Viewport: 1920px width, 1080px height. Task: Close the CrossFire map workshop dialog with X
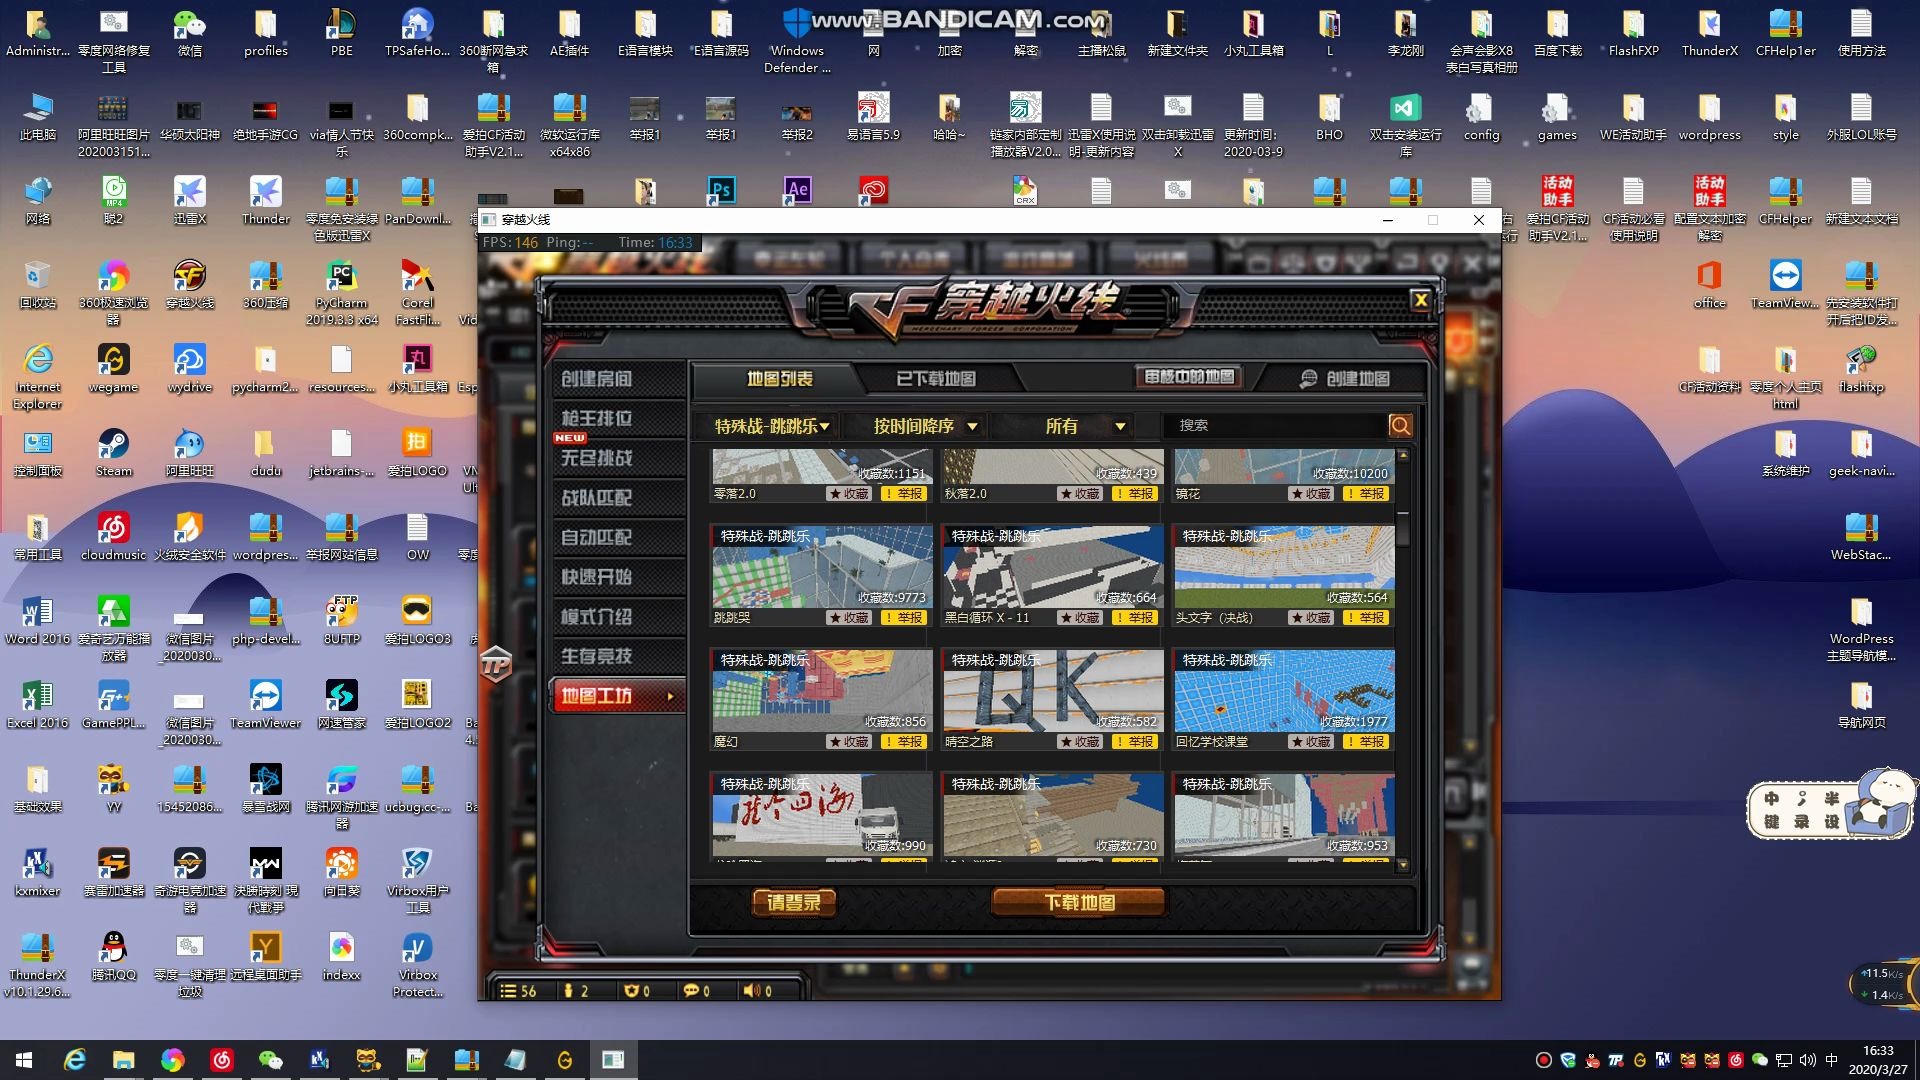1420,300
